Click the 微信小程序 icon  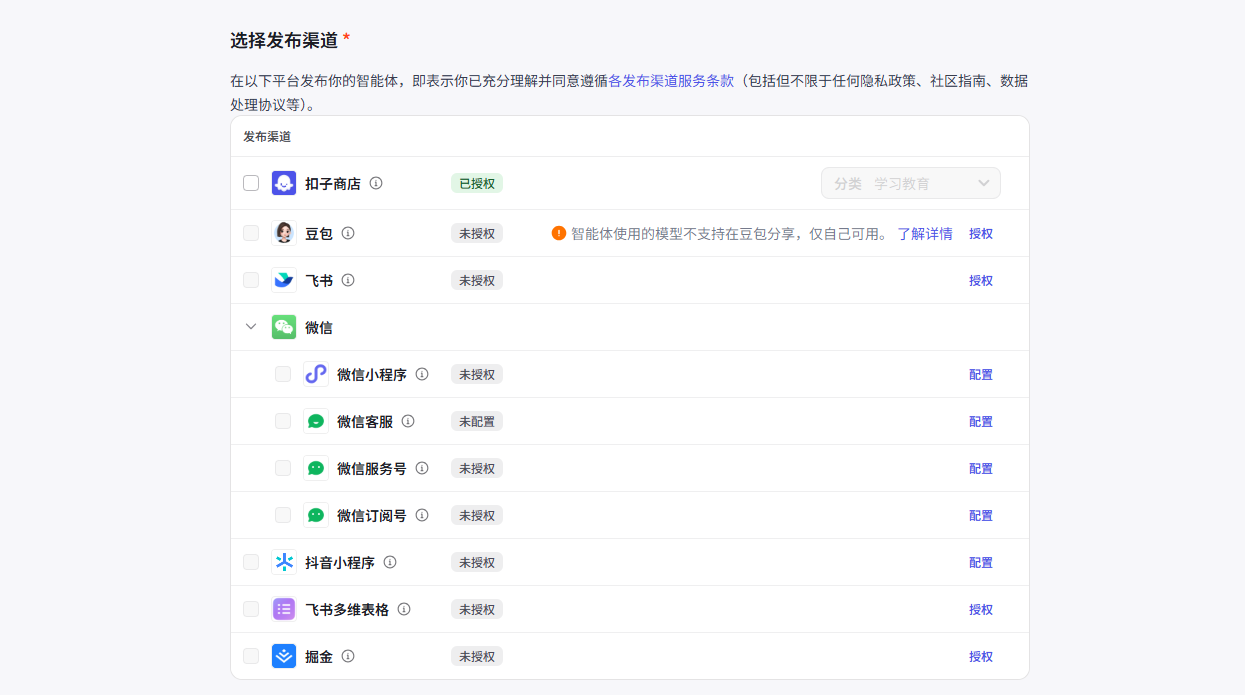coord(315,374)
